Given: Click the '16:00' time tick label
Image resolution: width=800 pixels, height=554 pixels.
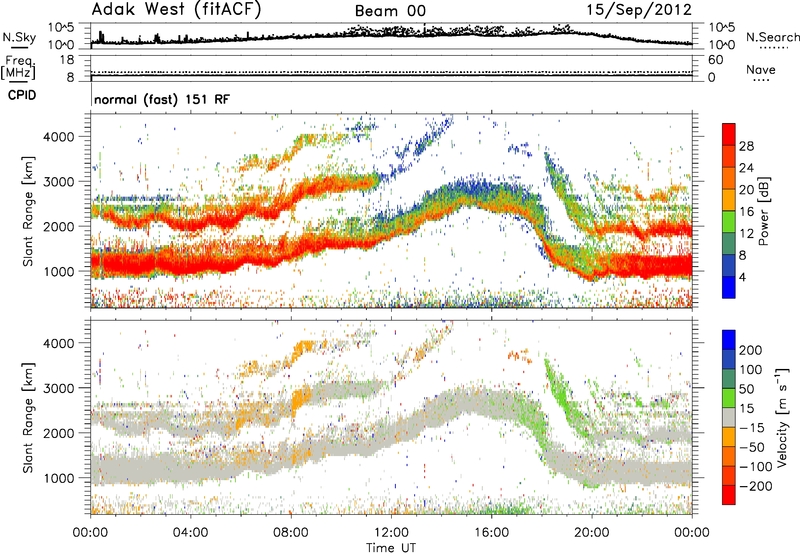Looking at the screenshot, I should coord(491,533).
